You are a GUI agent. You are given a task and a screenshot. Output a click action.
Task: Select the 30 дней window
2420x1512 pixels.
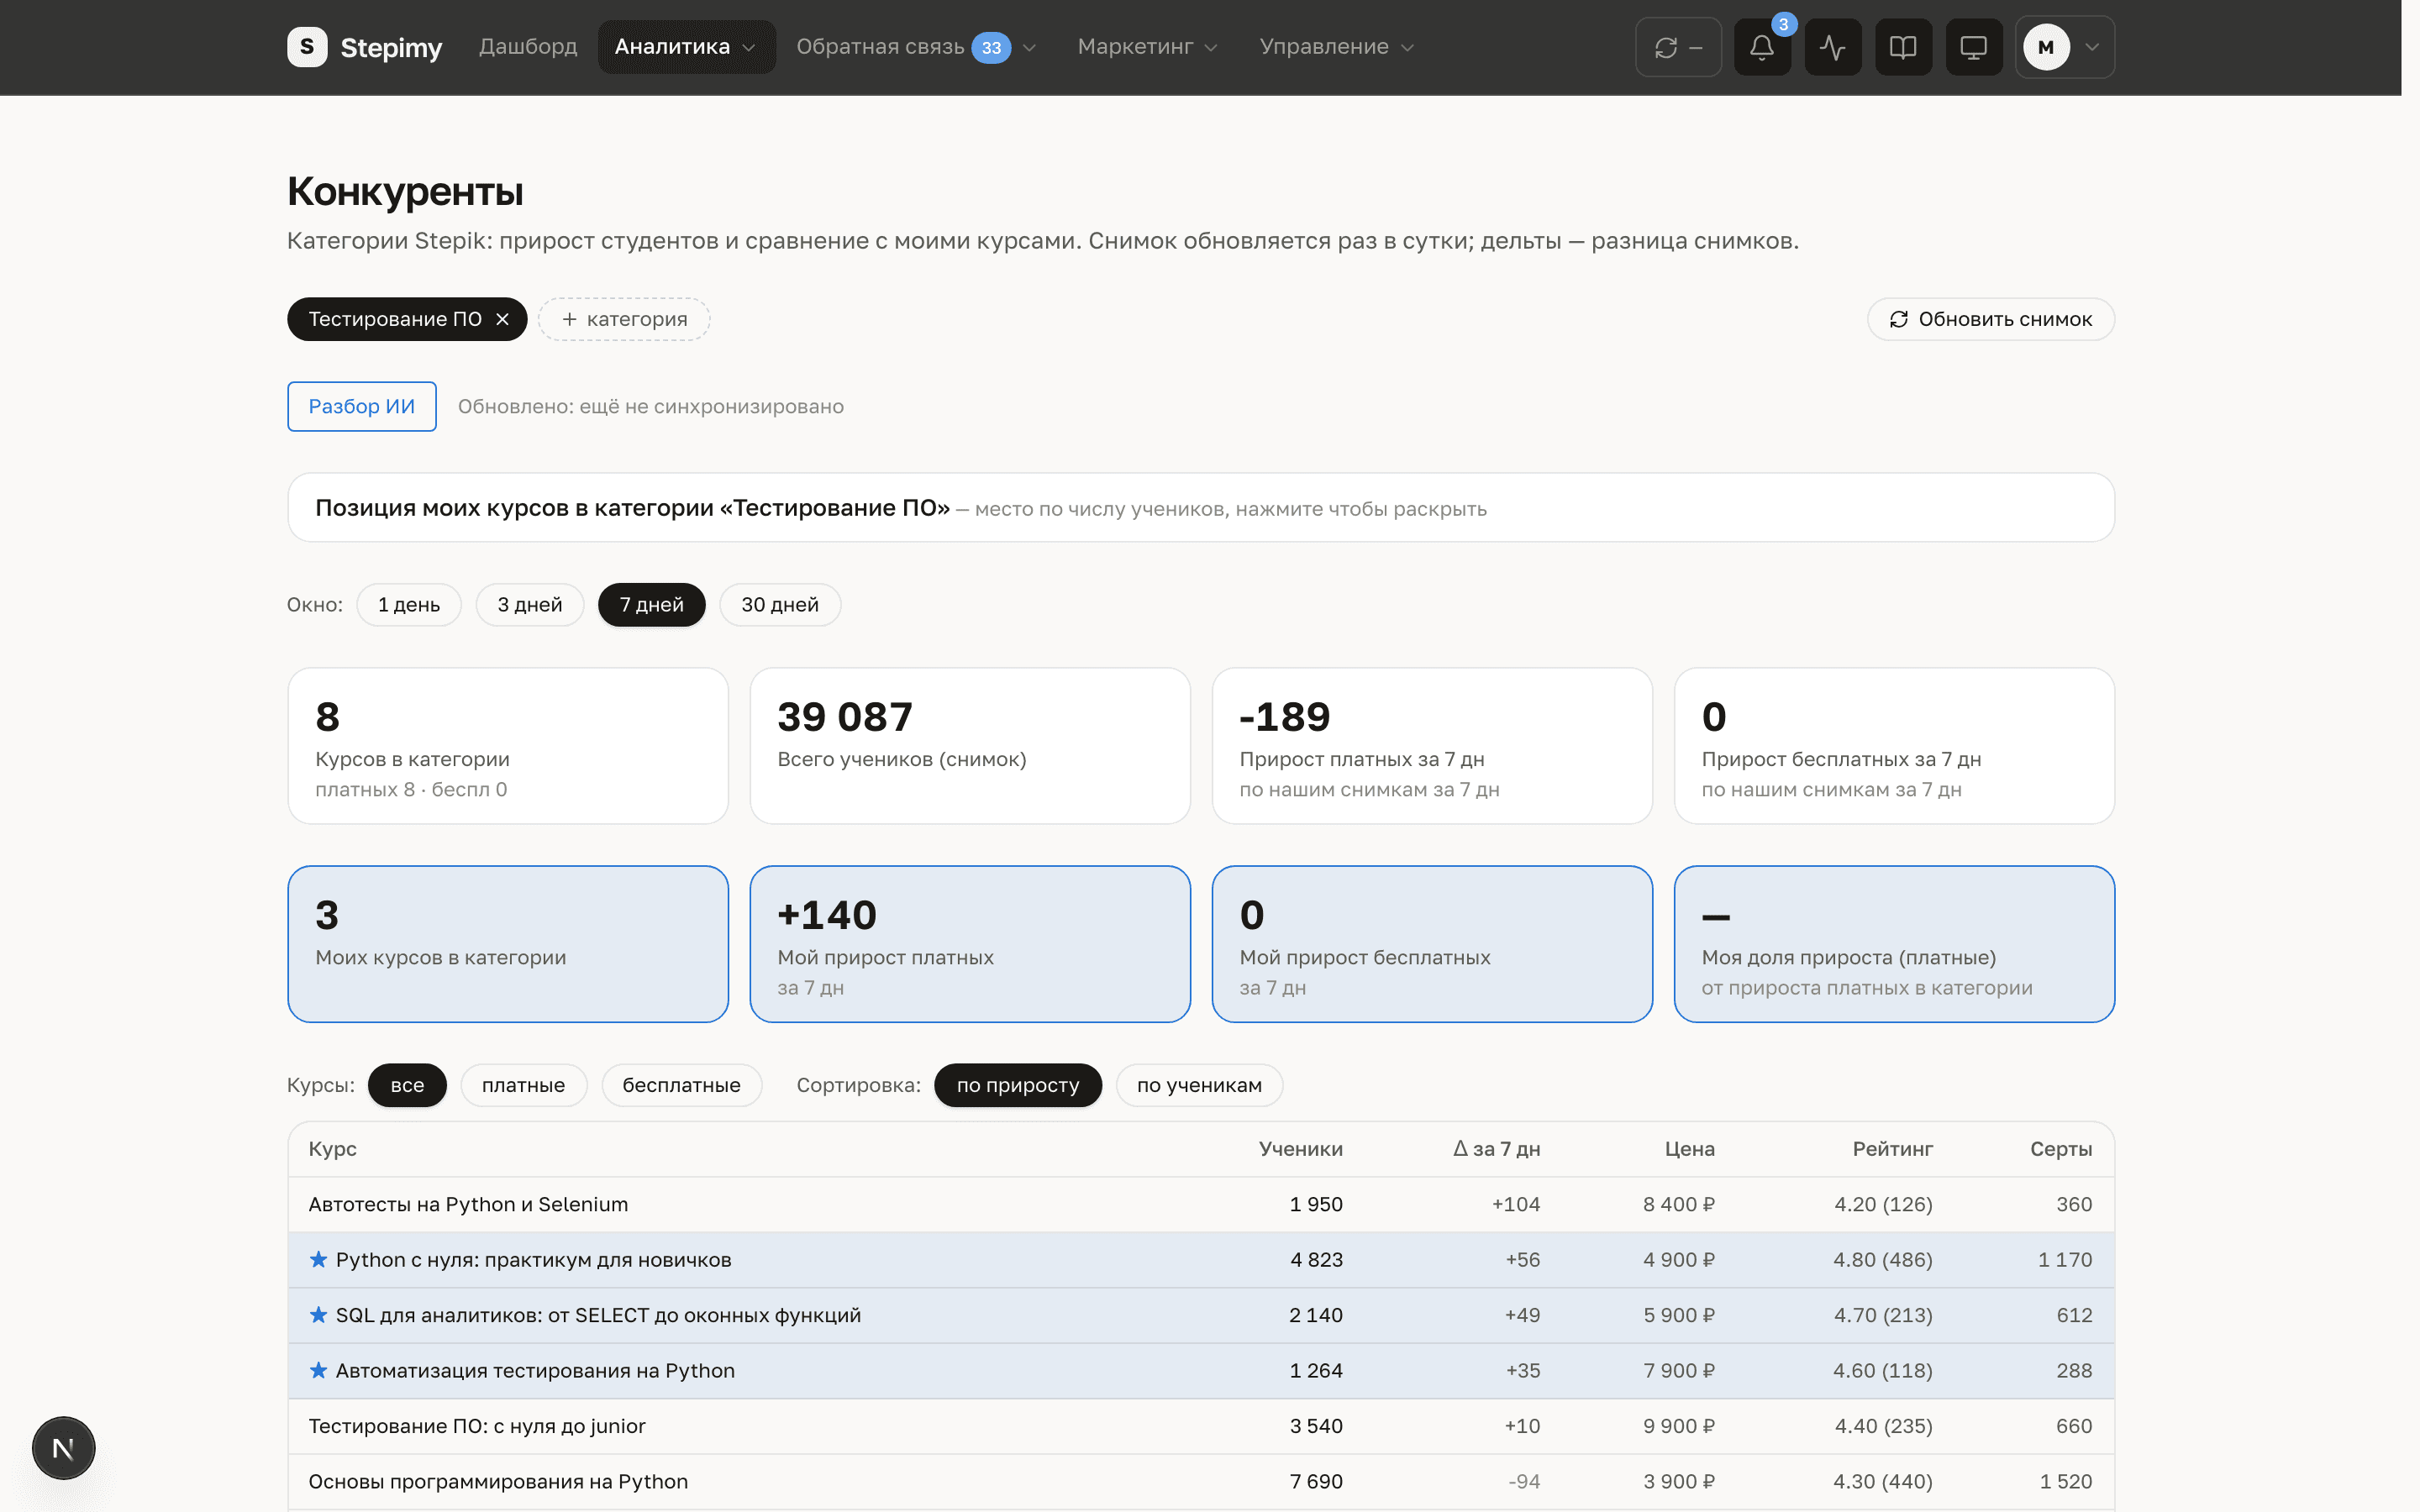tap(779, 604)
